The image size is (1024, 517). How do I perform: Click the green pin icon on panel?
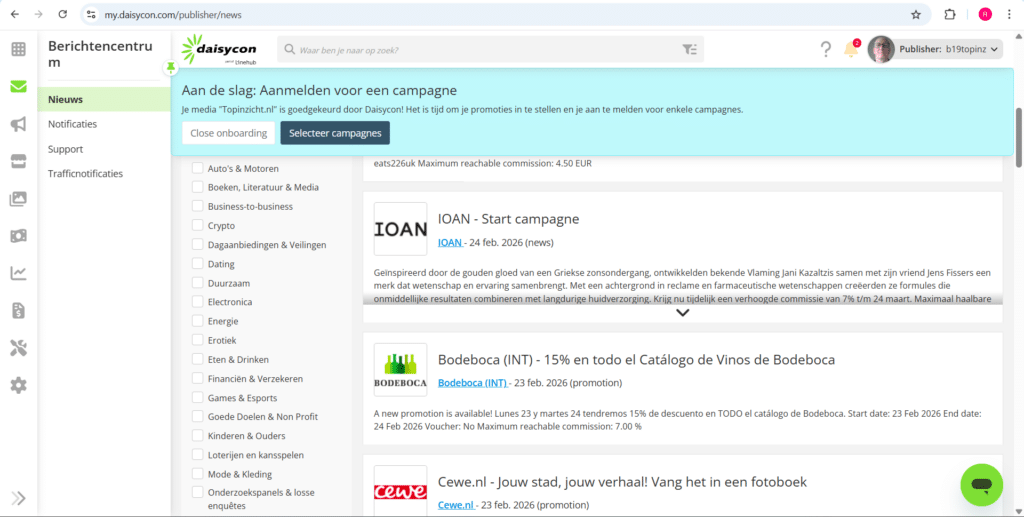170,67
